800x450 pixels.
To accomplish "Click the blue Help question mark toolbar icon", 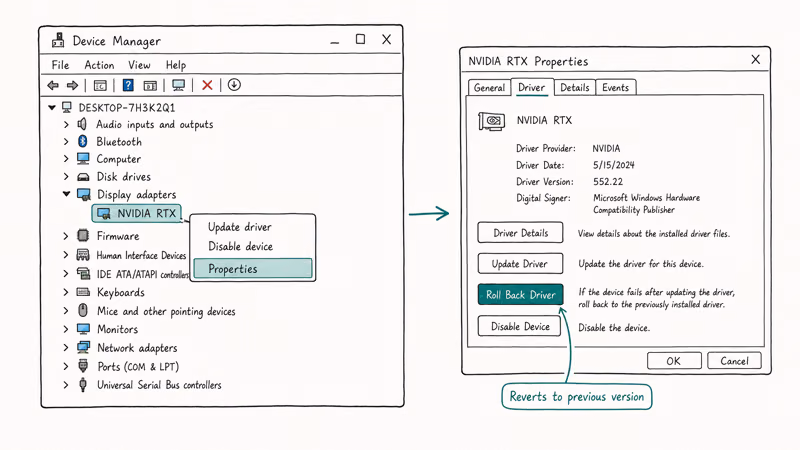I will [x=128, y=85].
